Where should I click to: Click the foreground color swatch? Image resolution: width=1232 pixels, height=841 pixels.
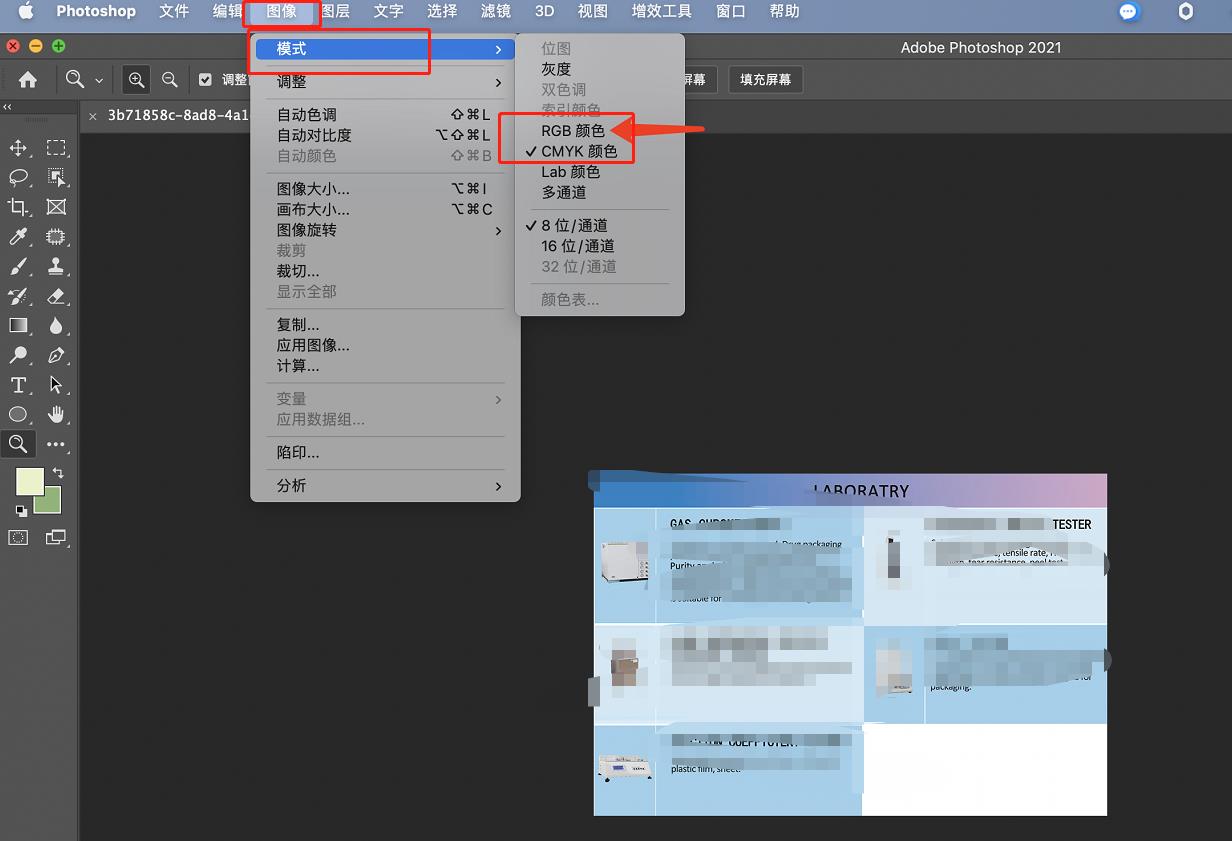29,481
